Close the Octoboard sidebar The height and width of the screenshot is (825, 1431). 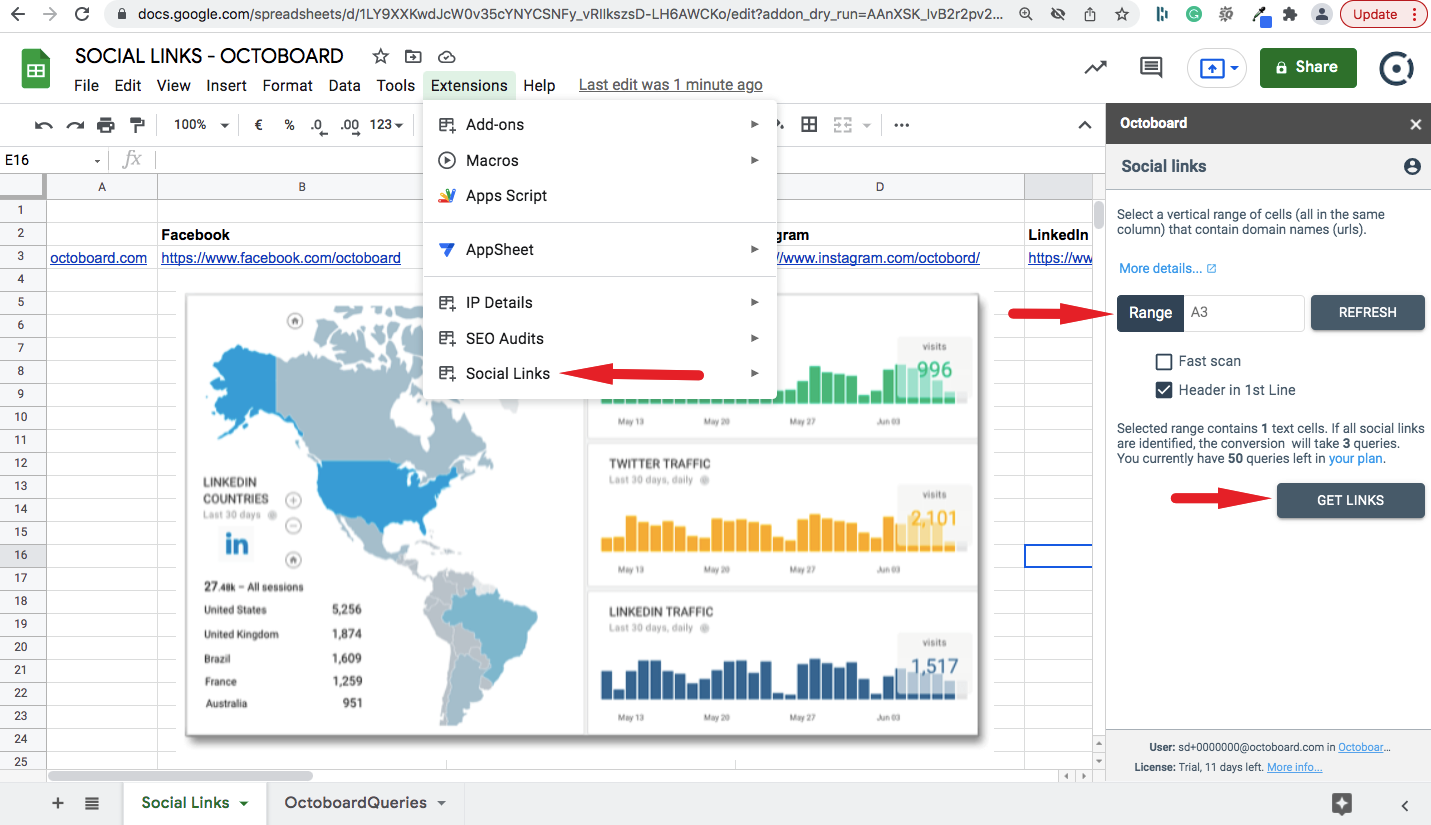point(1415,124)
